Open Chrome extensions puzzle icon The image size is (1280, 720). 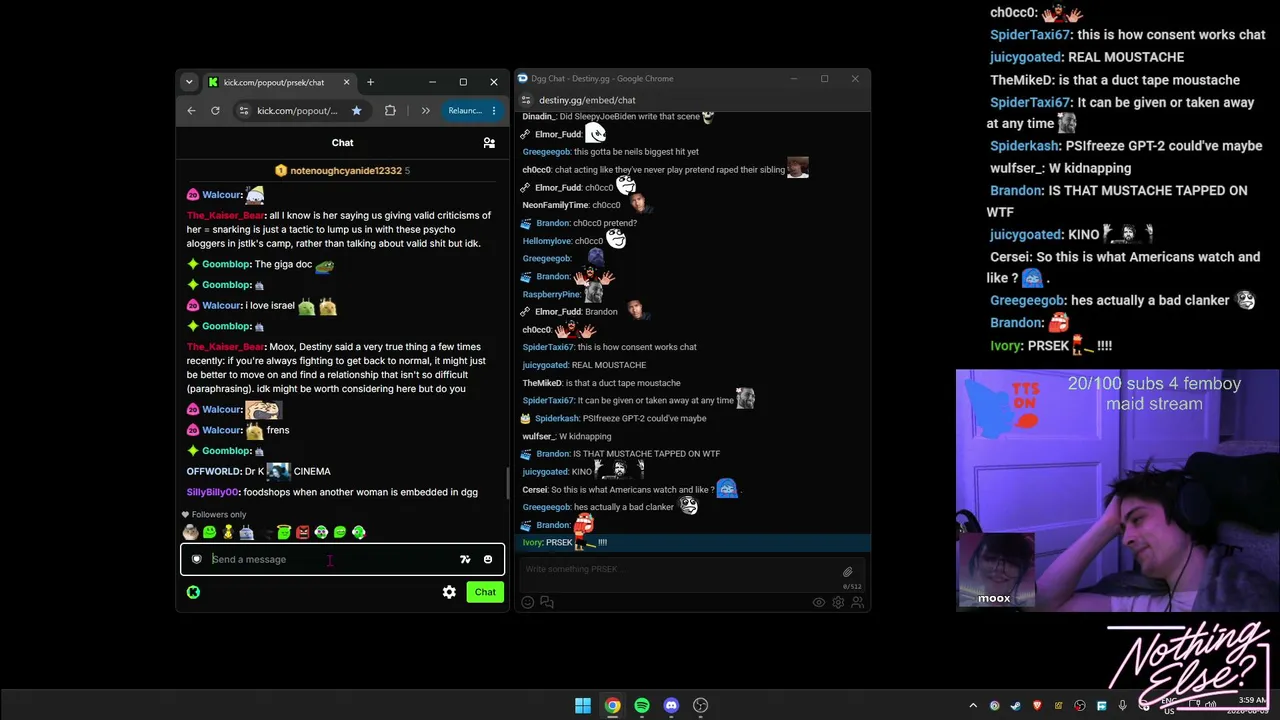[x=390, y=111]
